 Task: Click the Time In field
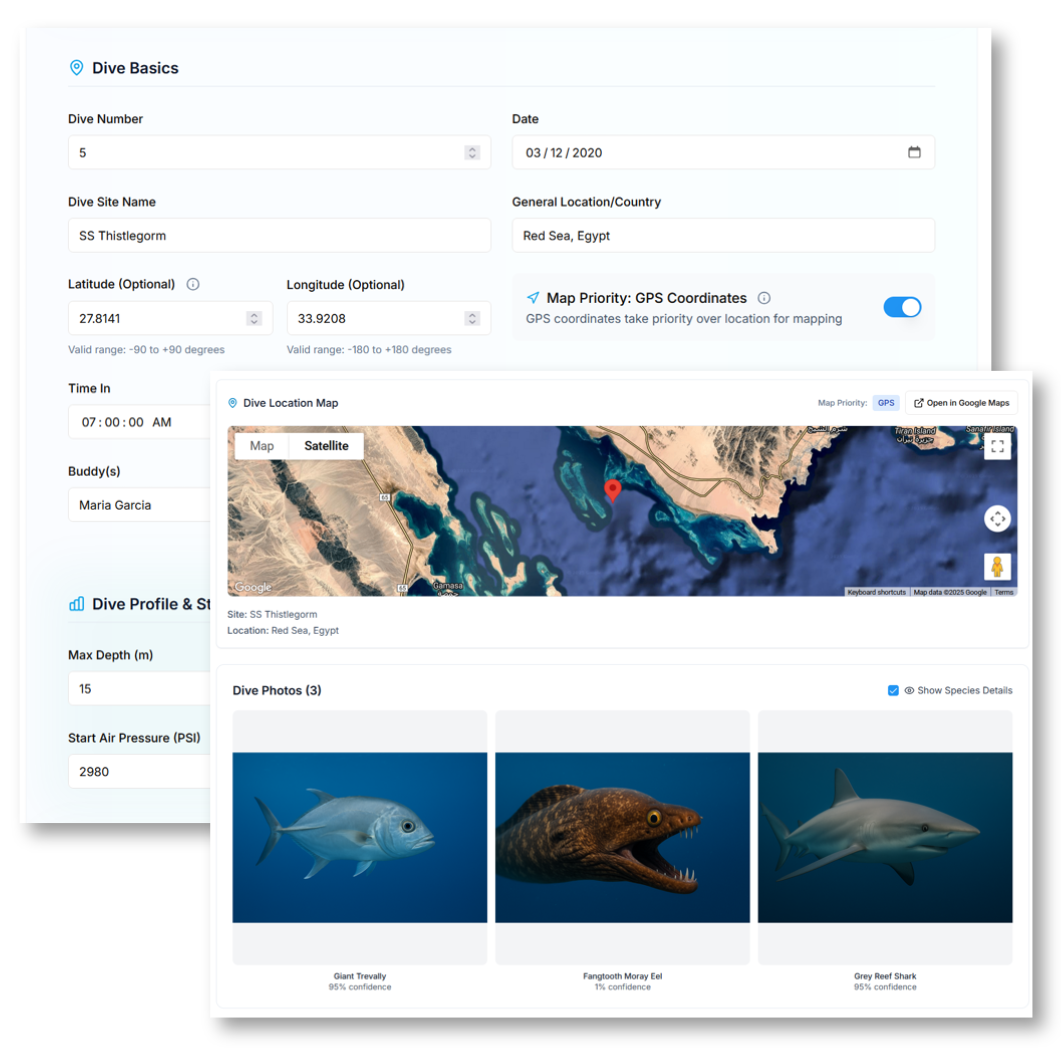[x=139, y=422]
